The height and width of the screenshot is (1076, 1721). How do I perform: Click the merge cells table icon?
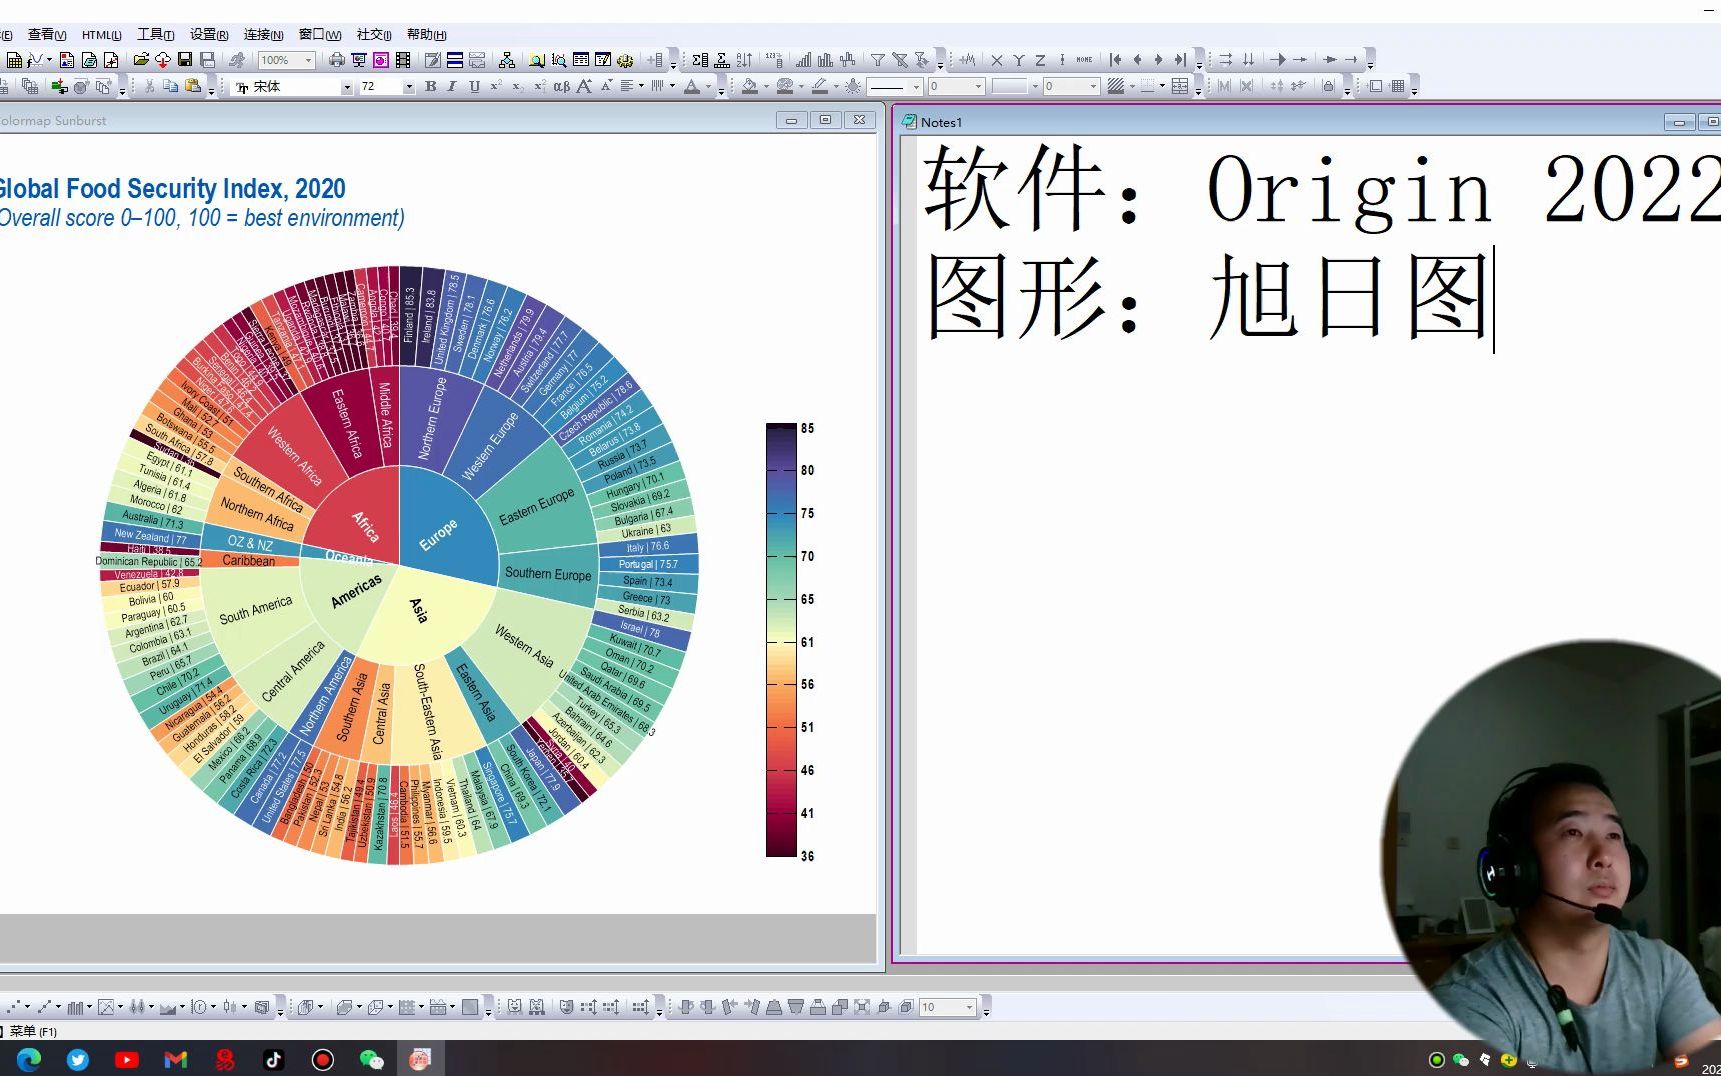(x=1180, y=87)
